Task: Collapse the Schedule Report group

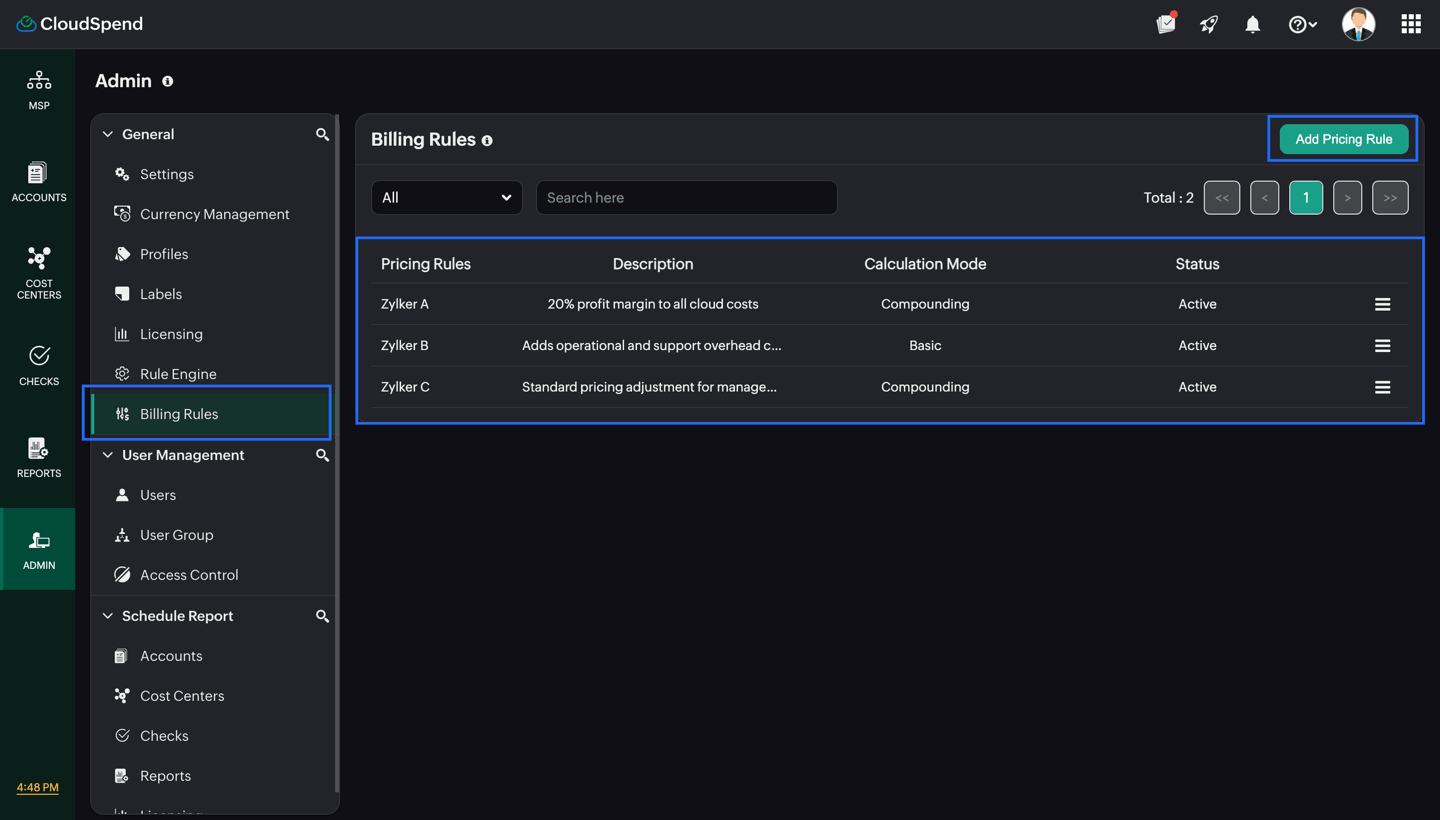Action: (108, 616)
